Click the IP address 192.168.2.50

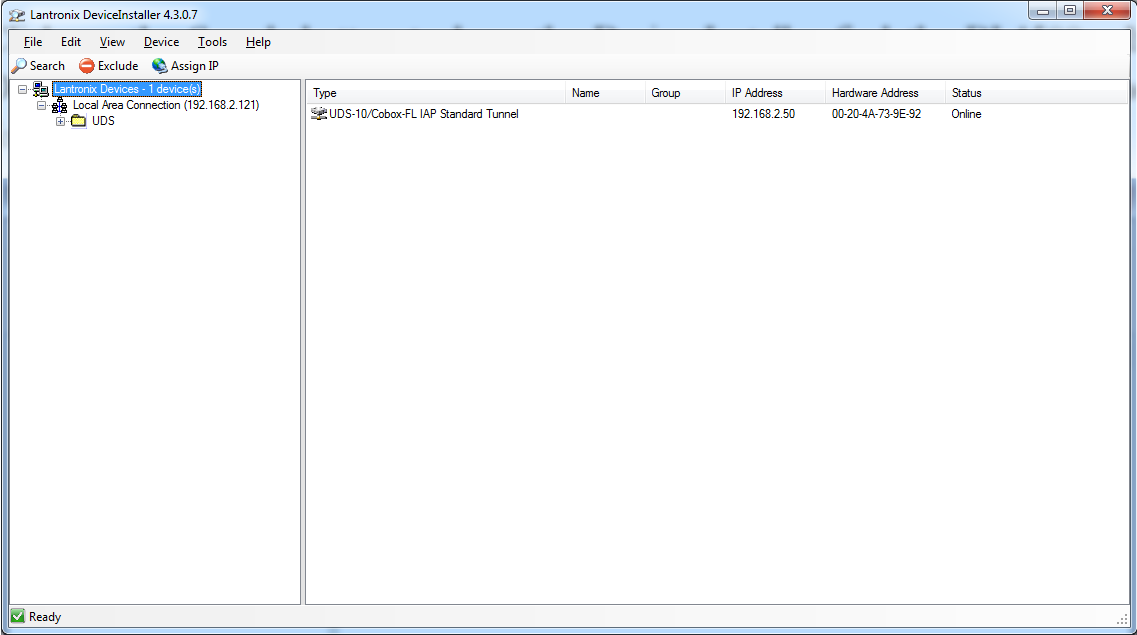click(763, 114)
